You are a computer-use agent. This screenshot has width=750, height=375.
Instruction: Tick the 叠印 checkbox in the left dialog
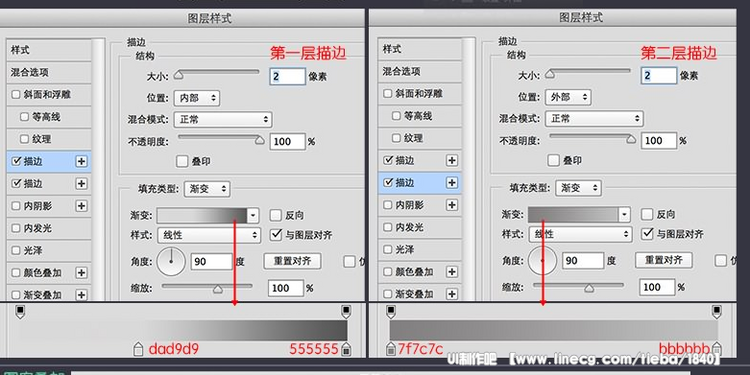pos(182,162)
